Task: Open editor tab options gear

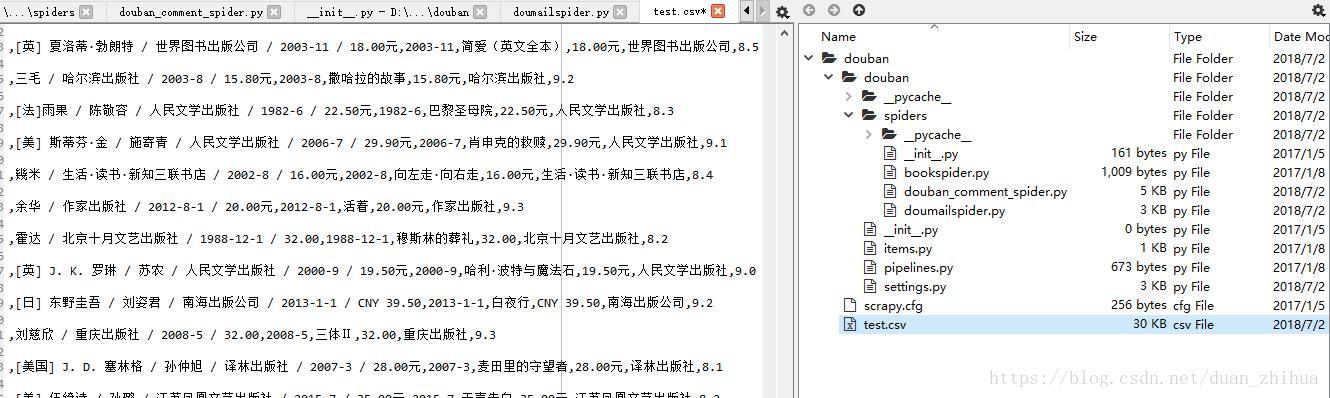Action: (x=783, y=12)
